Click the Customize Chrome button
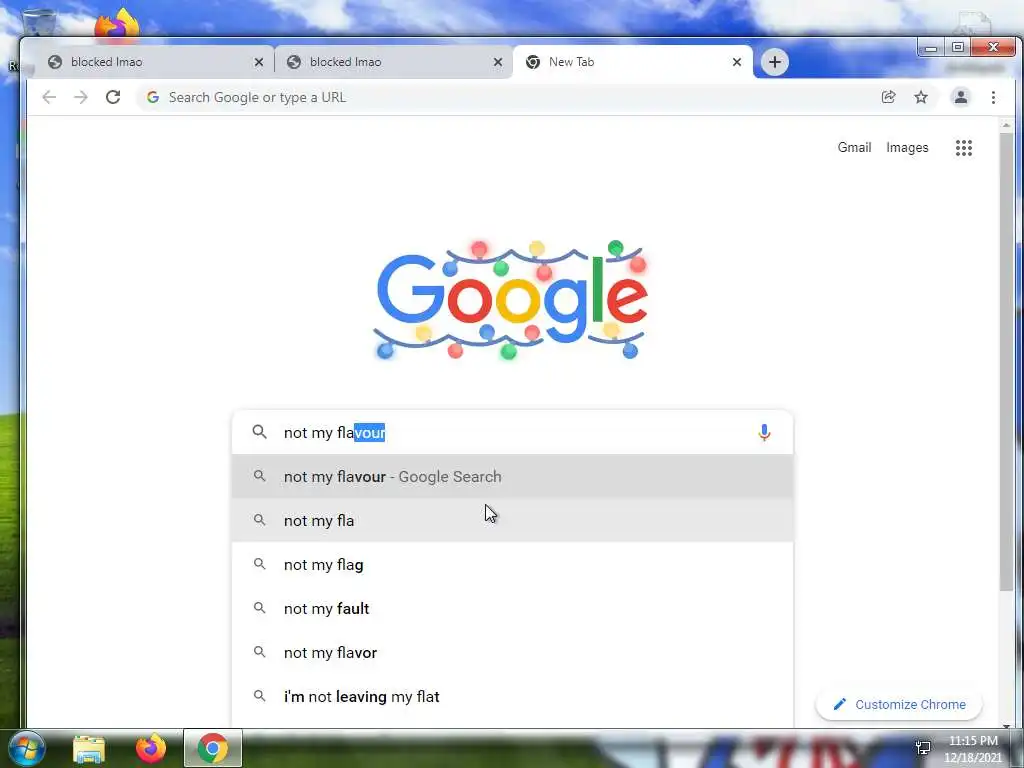 899,705
